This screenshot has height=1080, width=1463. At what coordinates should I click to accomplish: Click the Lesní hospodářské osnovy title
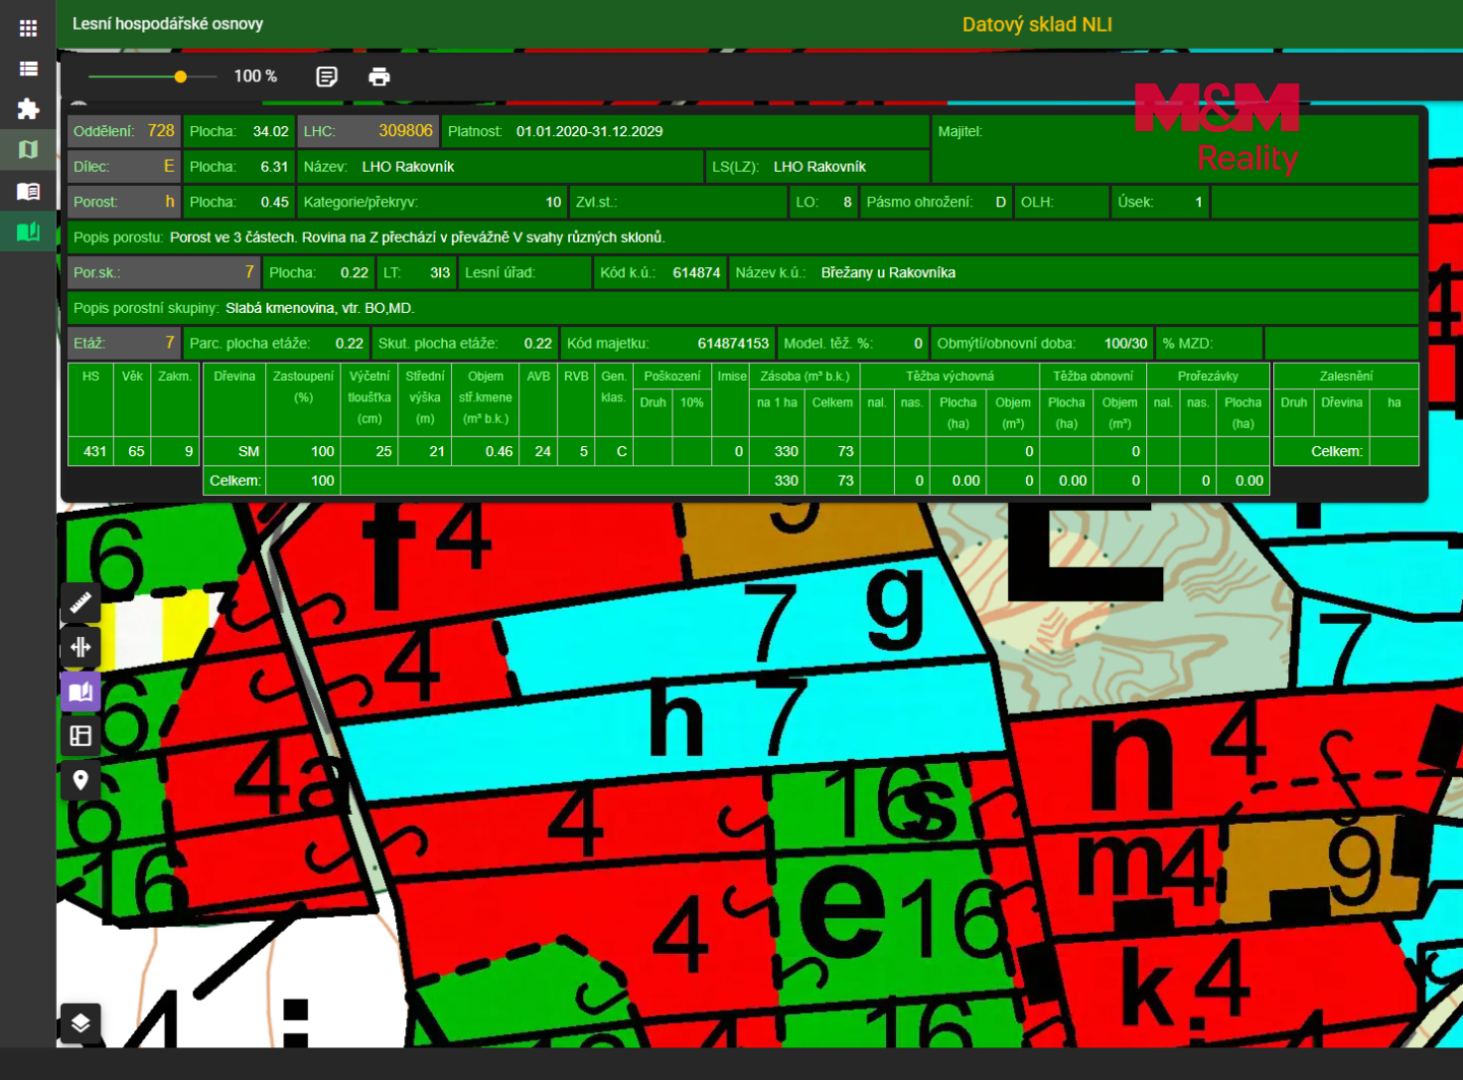point(168,24)
